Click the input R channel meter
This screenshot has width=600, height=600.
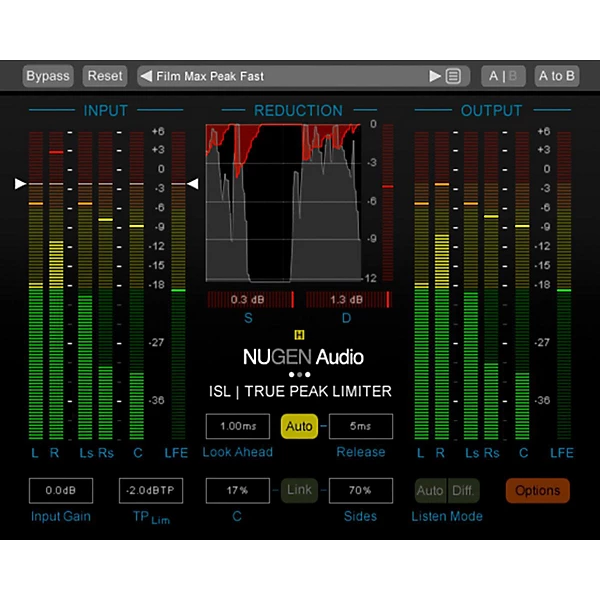click(56, 285)
